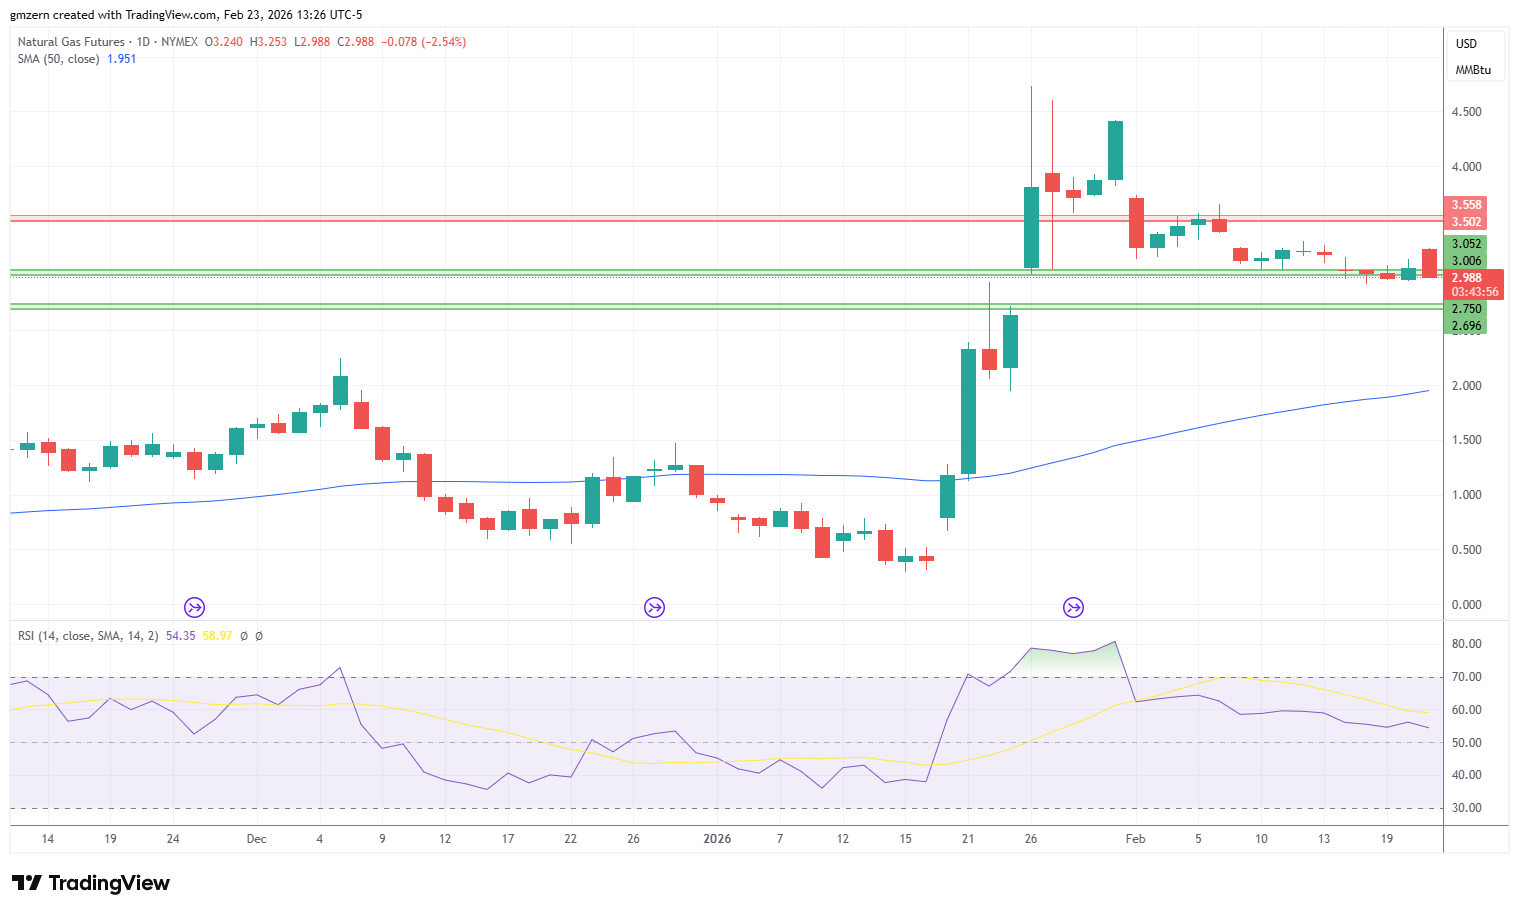Click the contract rollover icon above the '26' December date
The image size is (1519, 913).
[654, 607]
